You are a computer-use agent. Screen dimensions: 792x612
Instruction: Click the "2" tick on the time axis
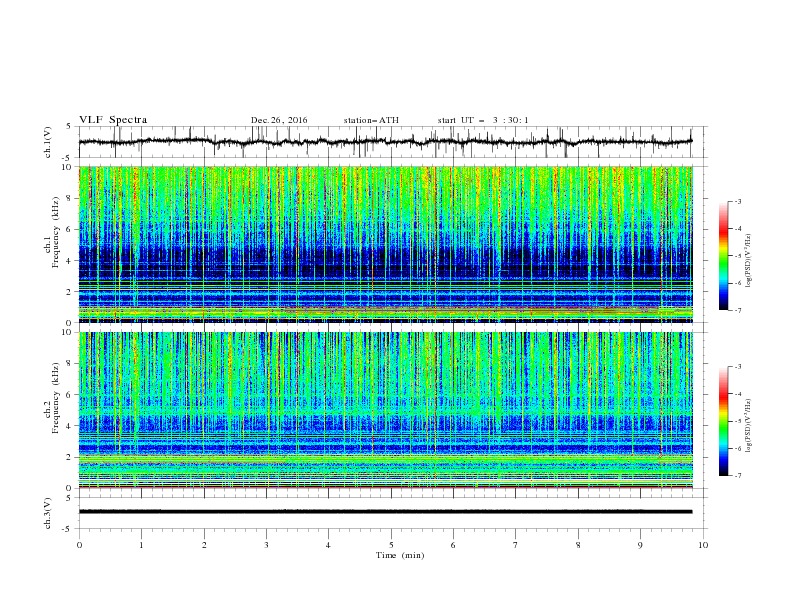(204, 545)
